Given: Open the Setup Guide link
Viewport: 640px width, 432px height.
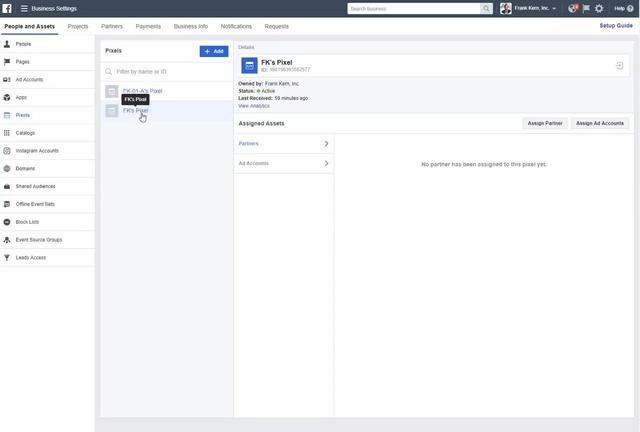Looking at the screenshot, I should (616, 26).
